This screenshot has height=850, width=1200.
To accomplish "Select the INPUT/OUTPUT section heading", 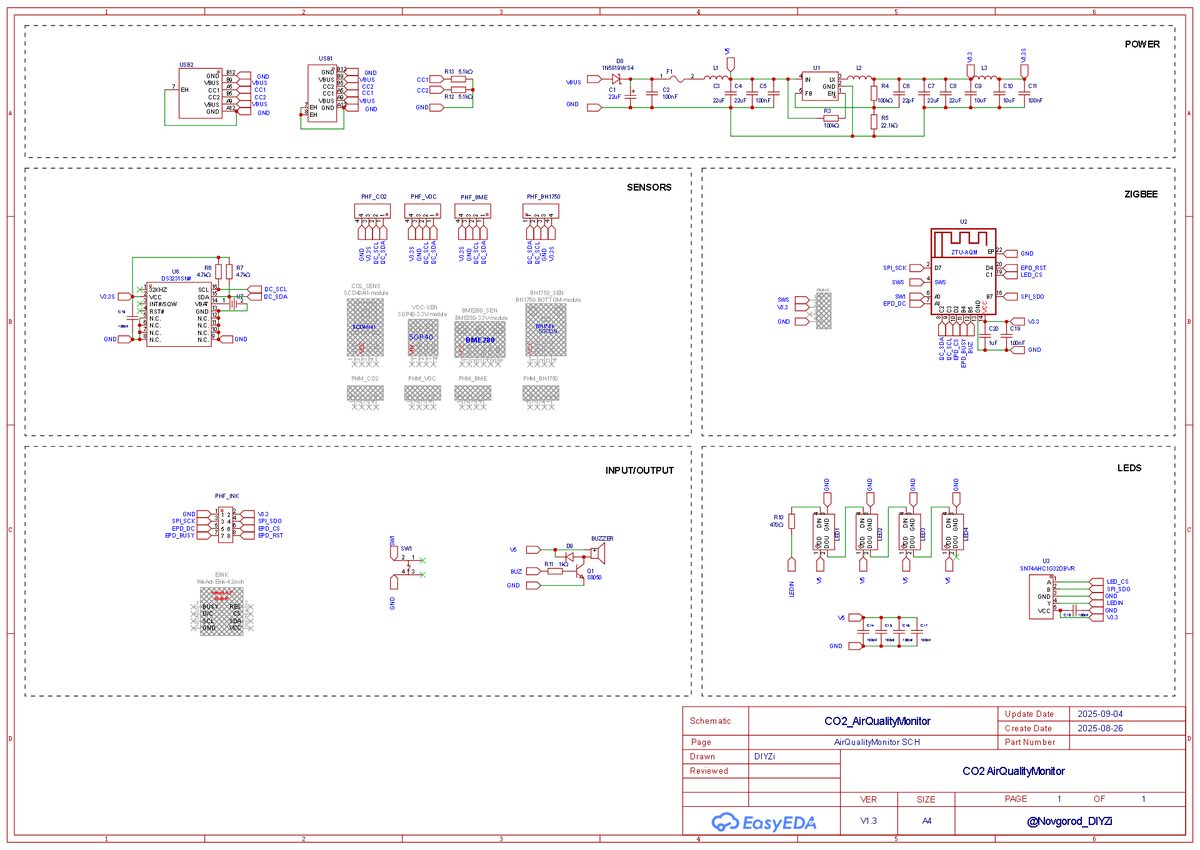I will click(639, 470).
